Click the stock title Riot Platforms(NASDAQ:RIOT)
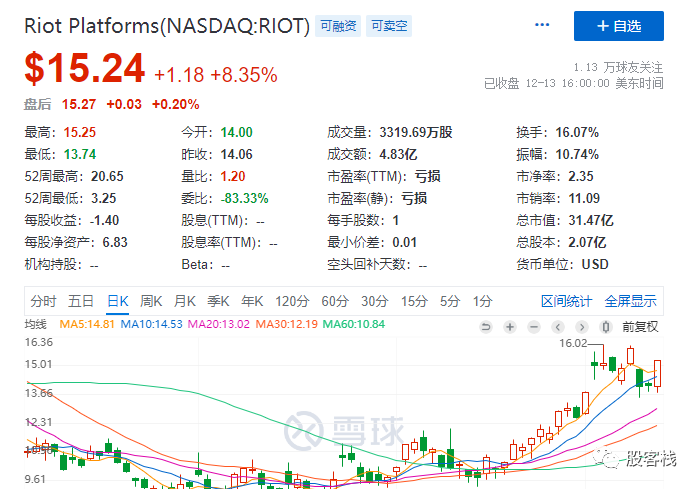Viewport: 699px width, 489px height. point(167,26)
